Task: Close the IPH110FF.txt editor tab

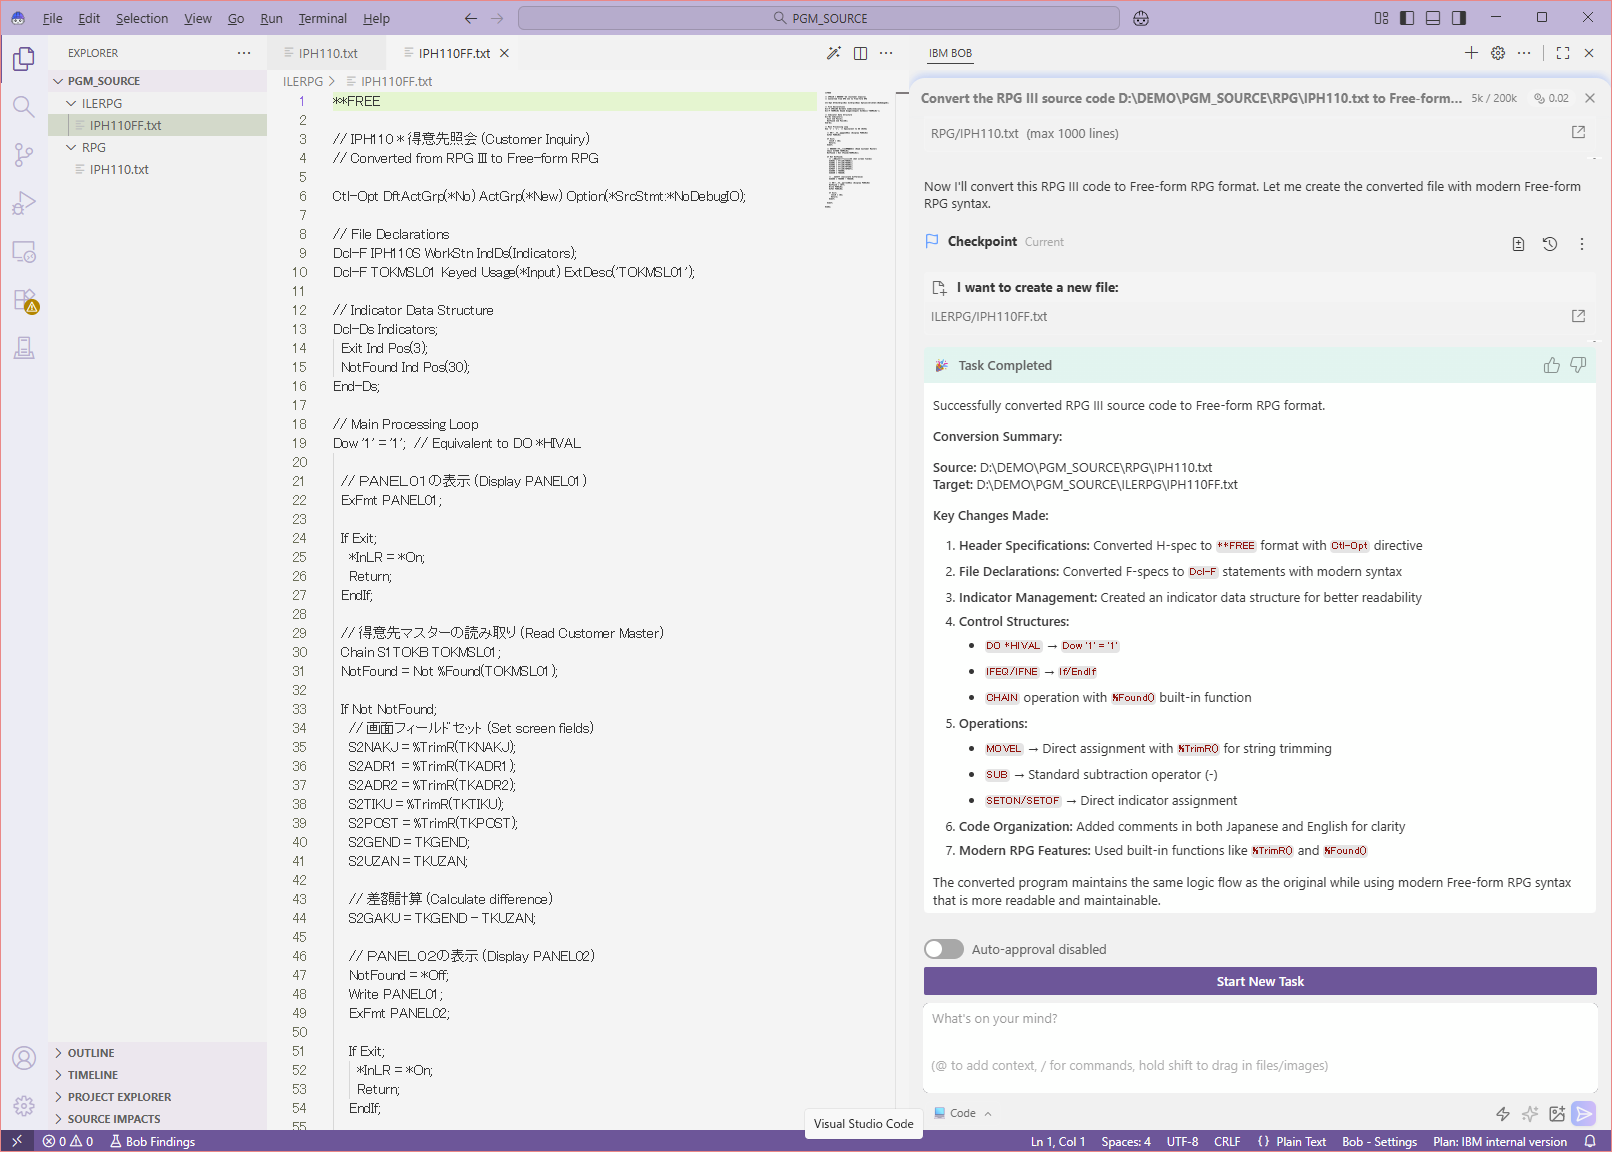Action: [x=505, y=53]
